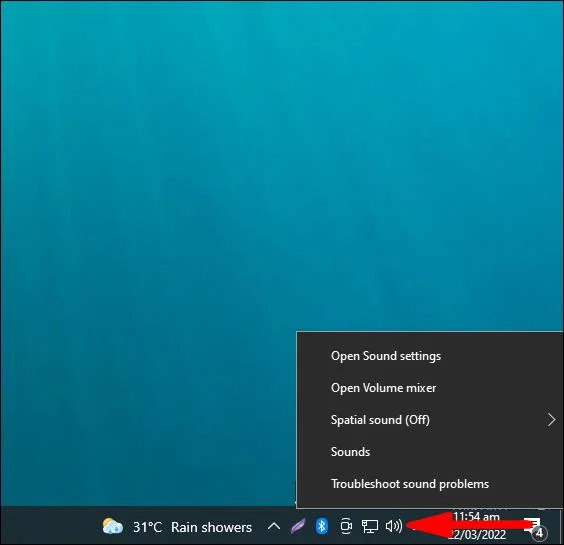Open the Bluetooth tray icon
Screen dimensions: 564x545
coord(322,526)
